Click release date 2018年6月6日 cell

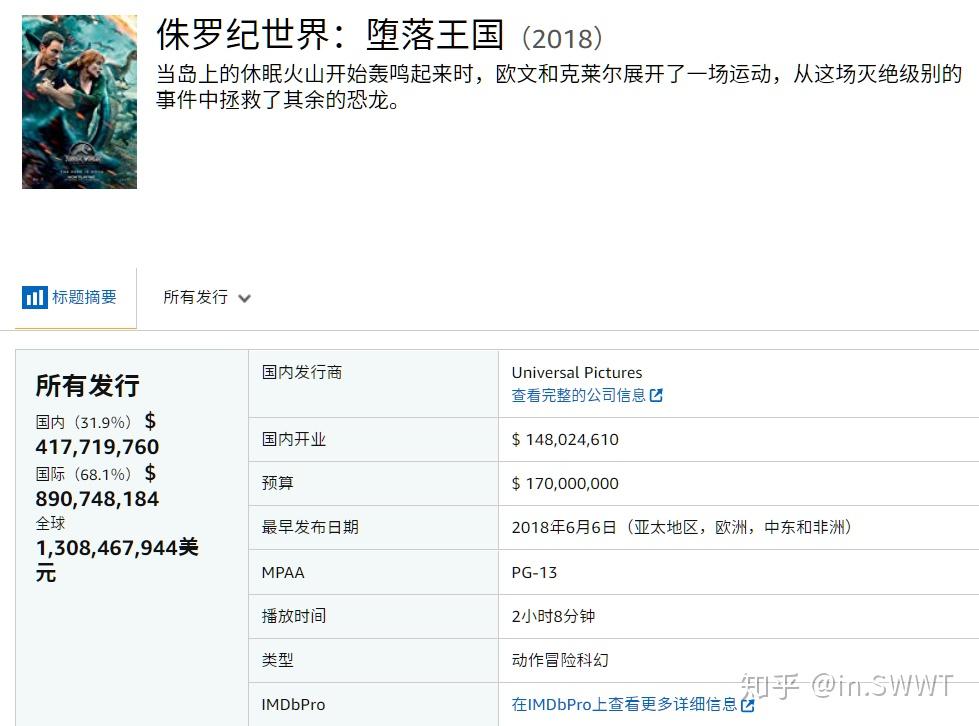click(682, 527)
